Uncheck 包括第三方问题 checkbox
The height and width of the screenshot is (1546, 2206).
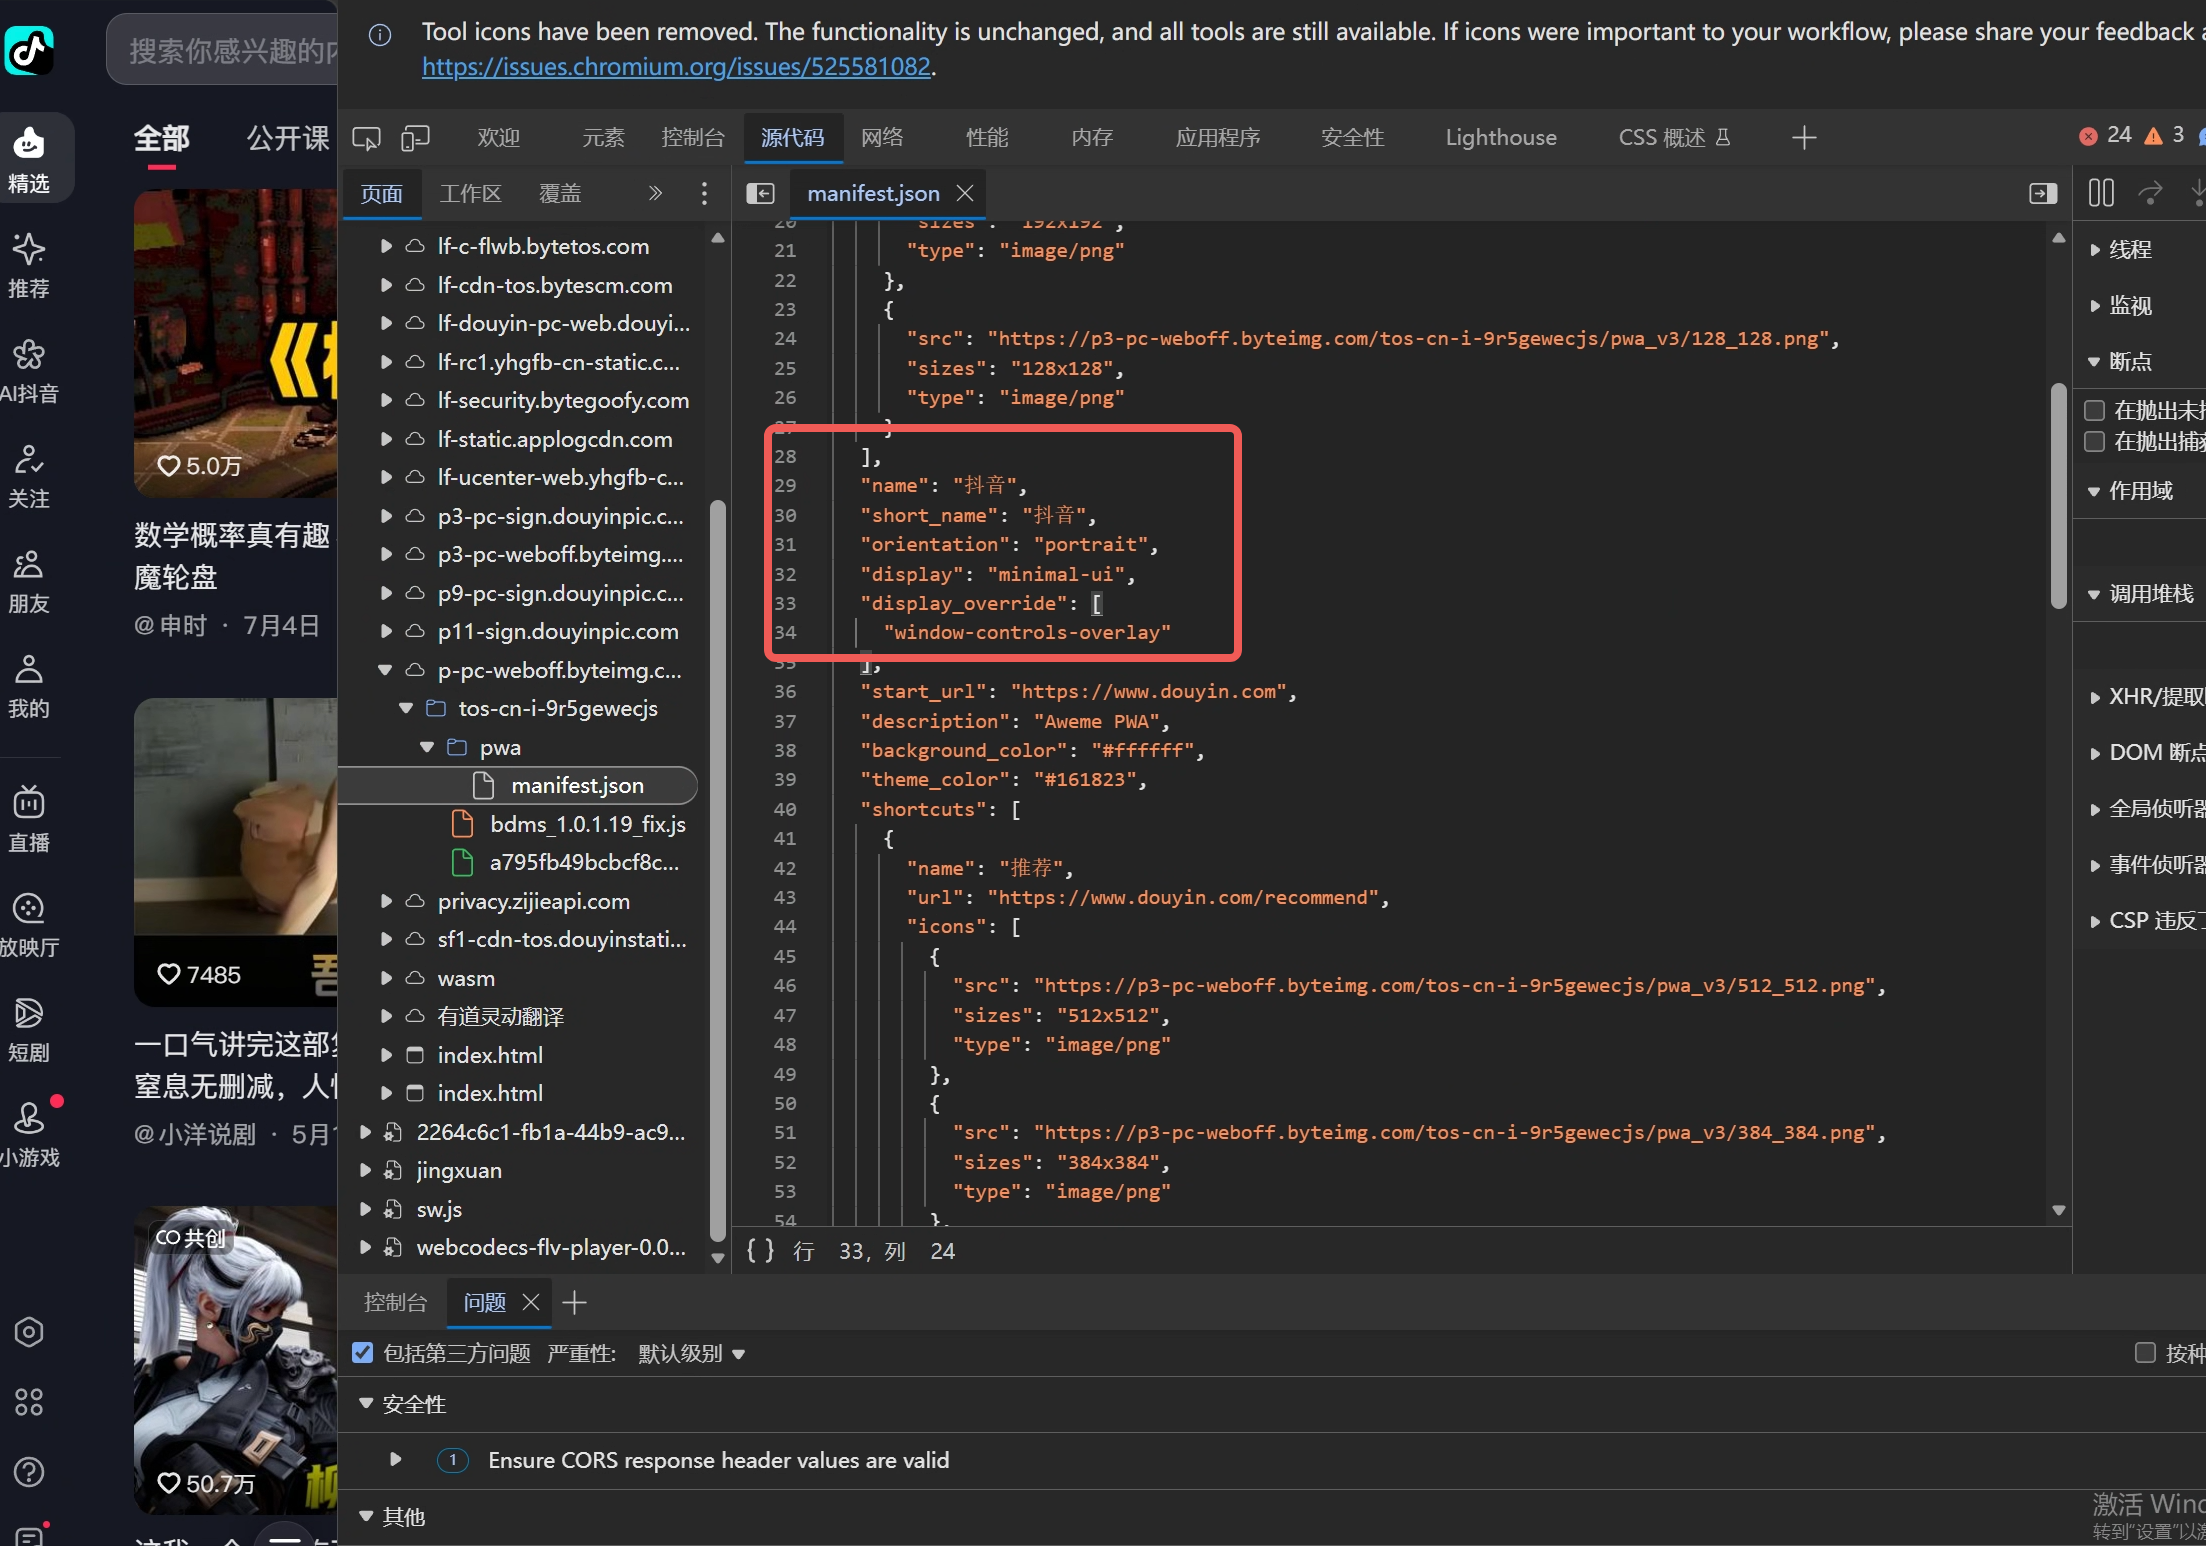click(362, 1353)
